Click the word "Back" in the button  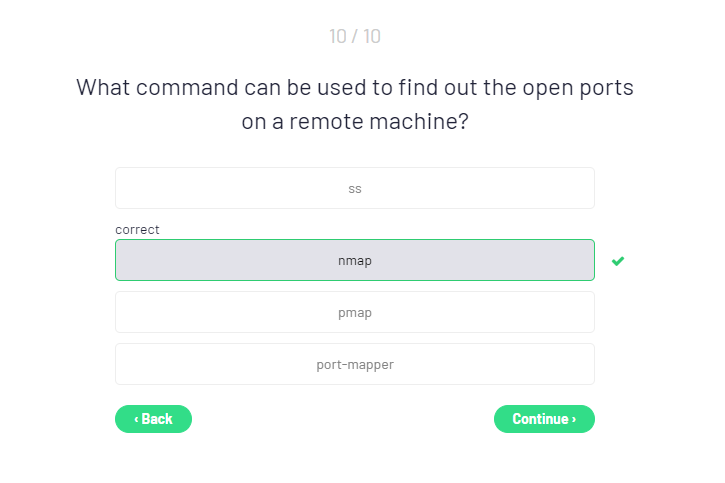(x=157, y=419)
